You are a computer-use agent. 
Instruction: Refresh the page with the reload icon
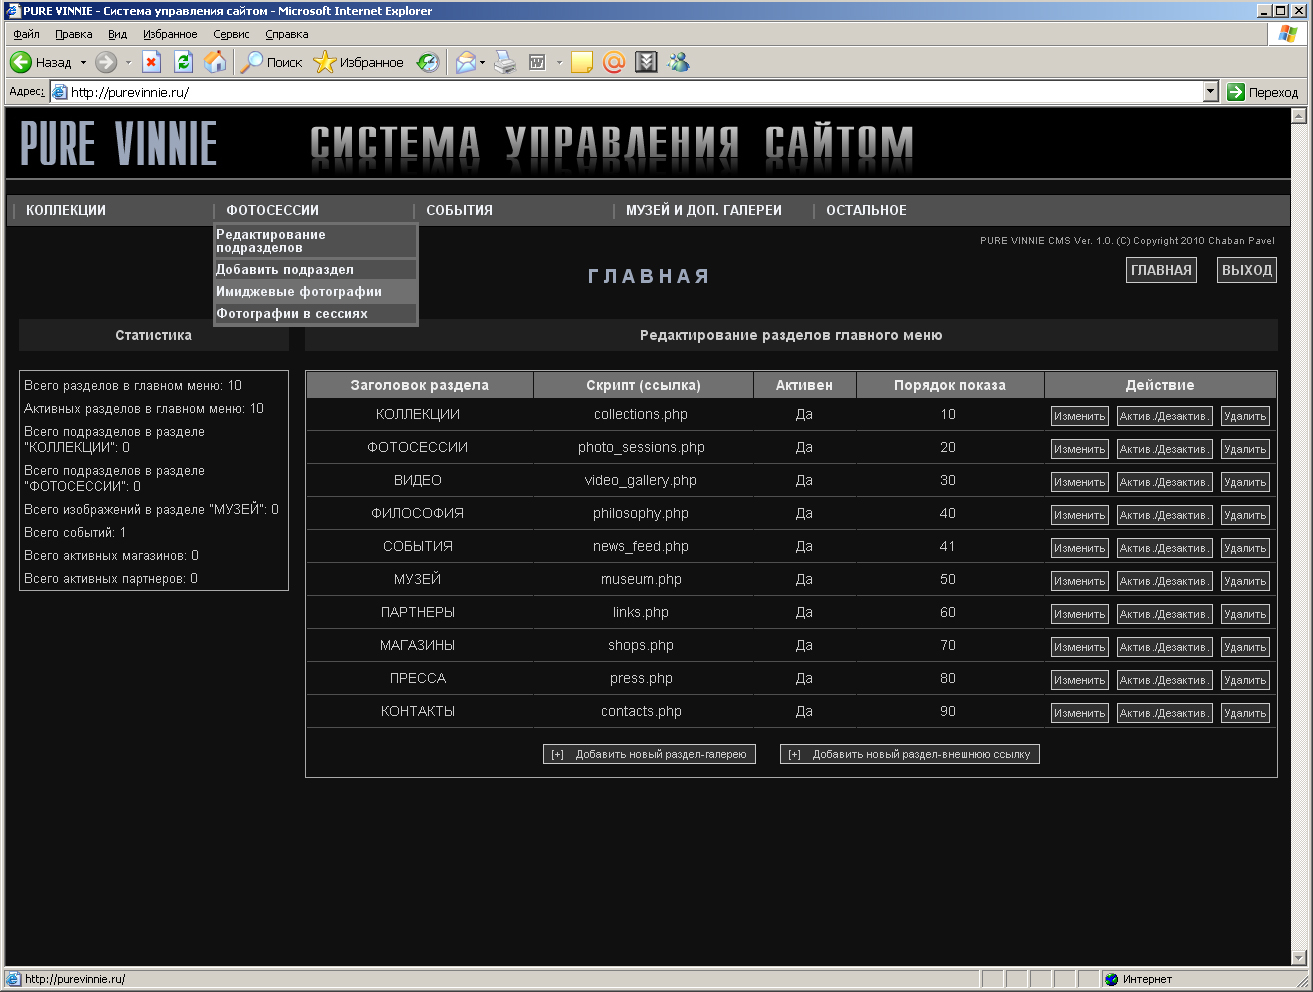183,62
